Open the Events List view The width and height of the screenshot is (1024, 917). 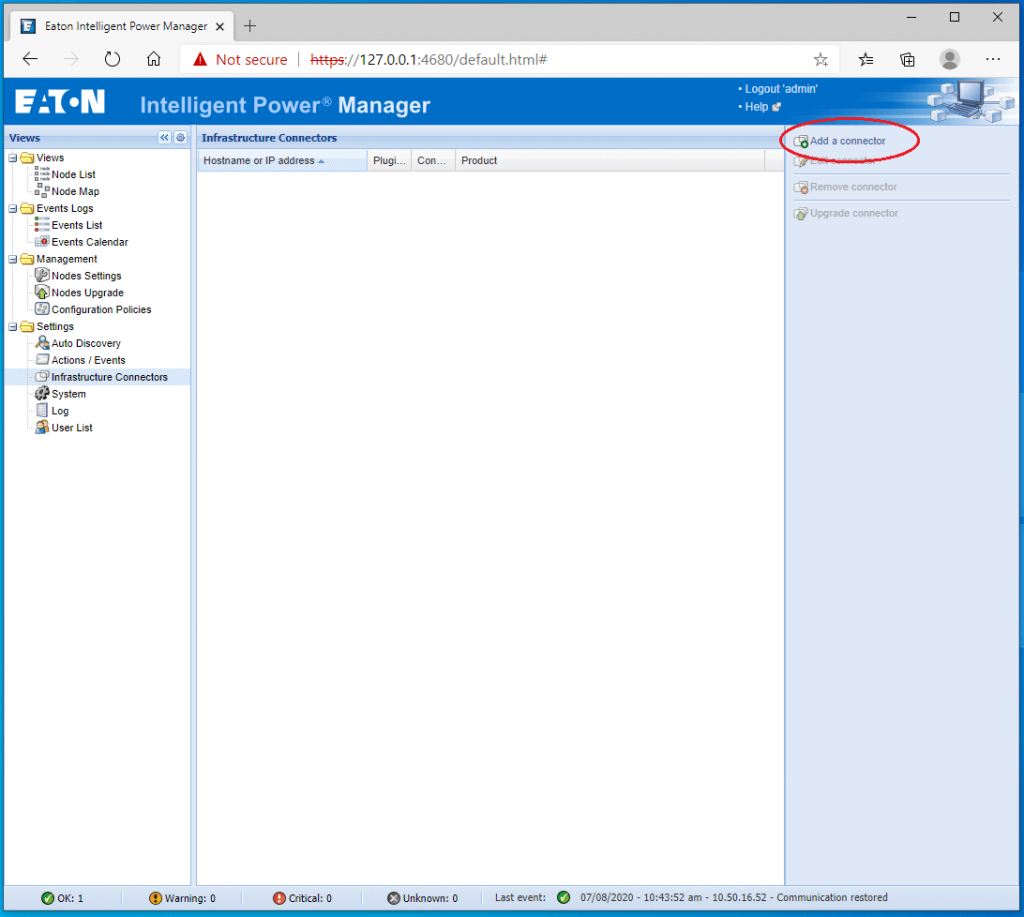coord(77,225)
